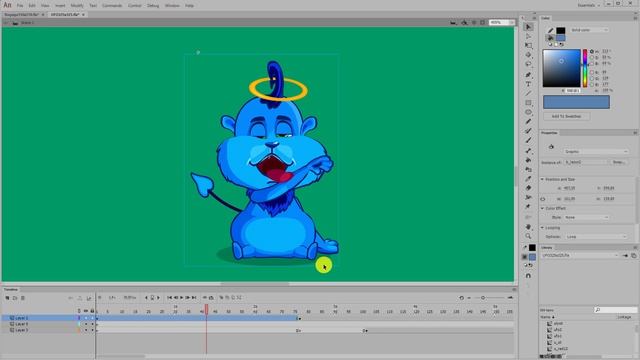Pin the current library arrow icon
Screen dimensions: 640x360
point(625,256)
